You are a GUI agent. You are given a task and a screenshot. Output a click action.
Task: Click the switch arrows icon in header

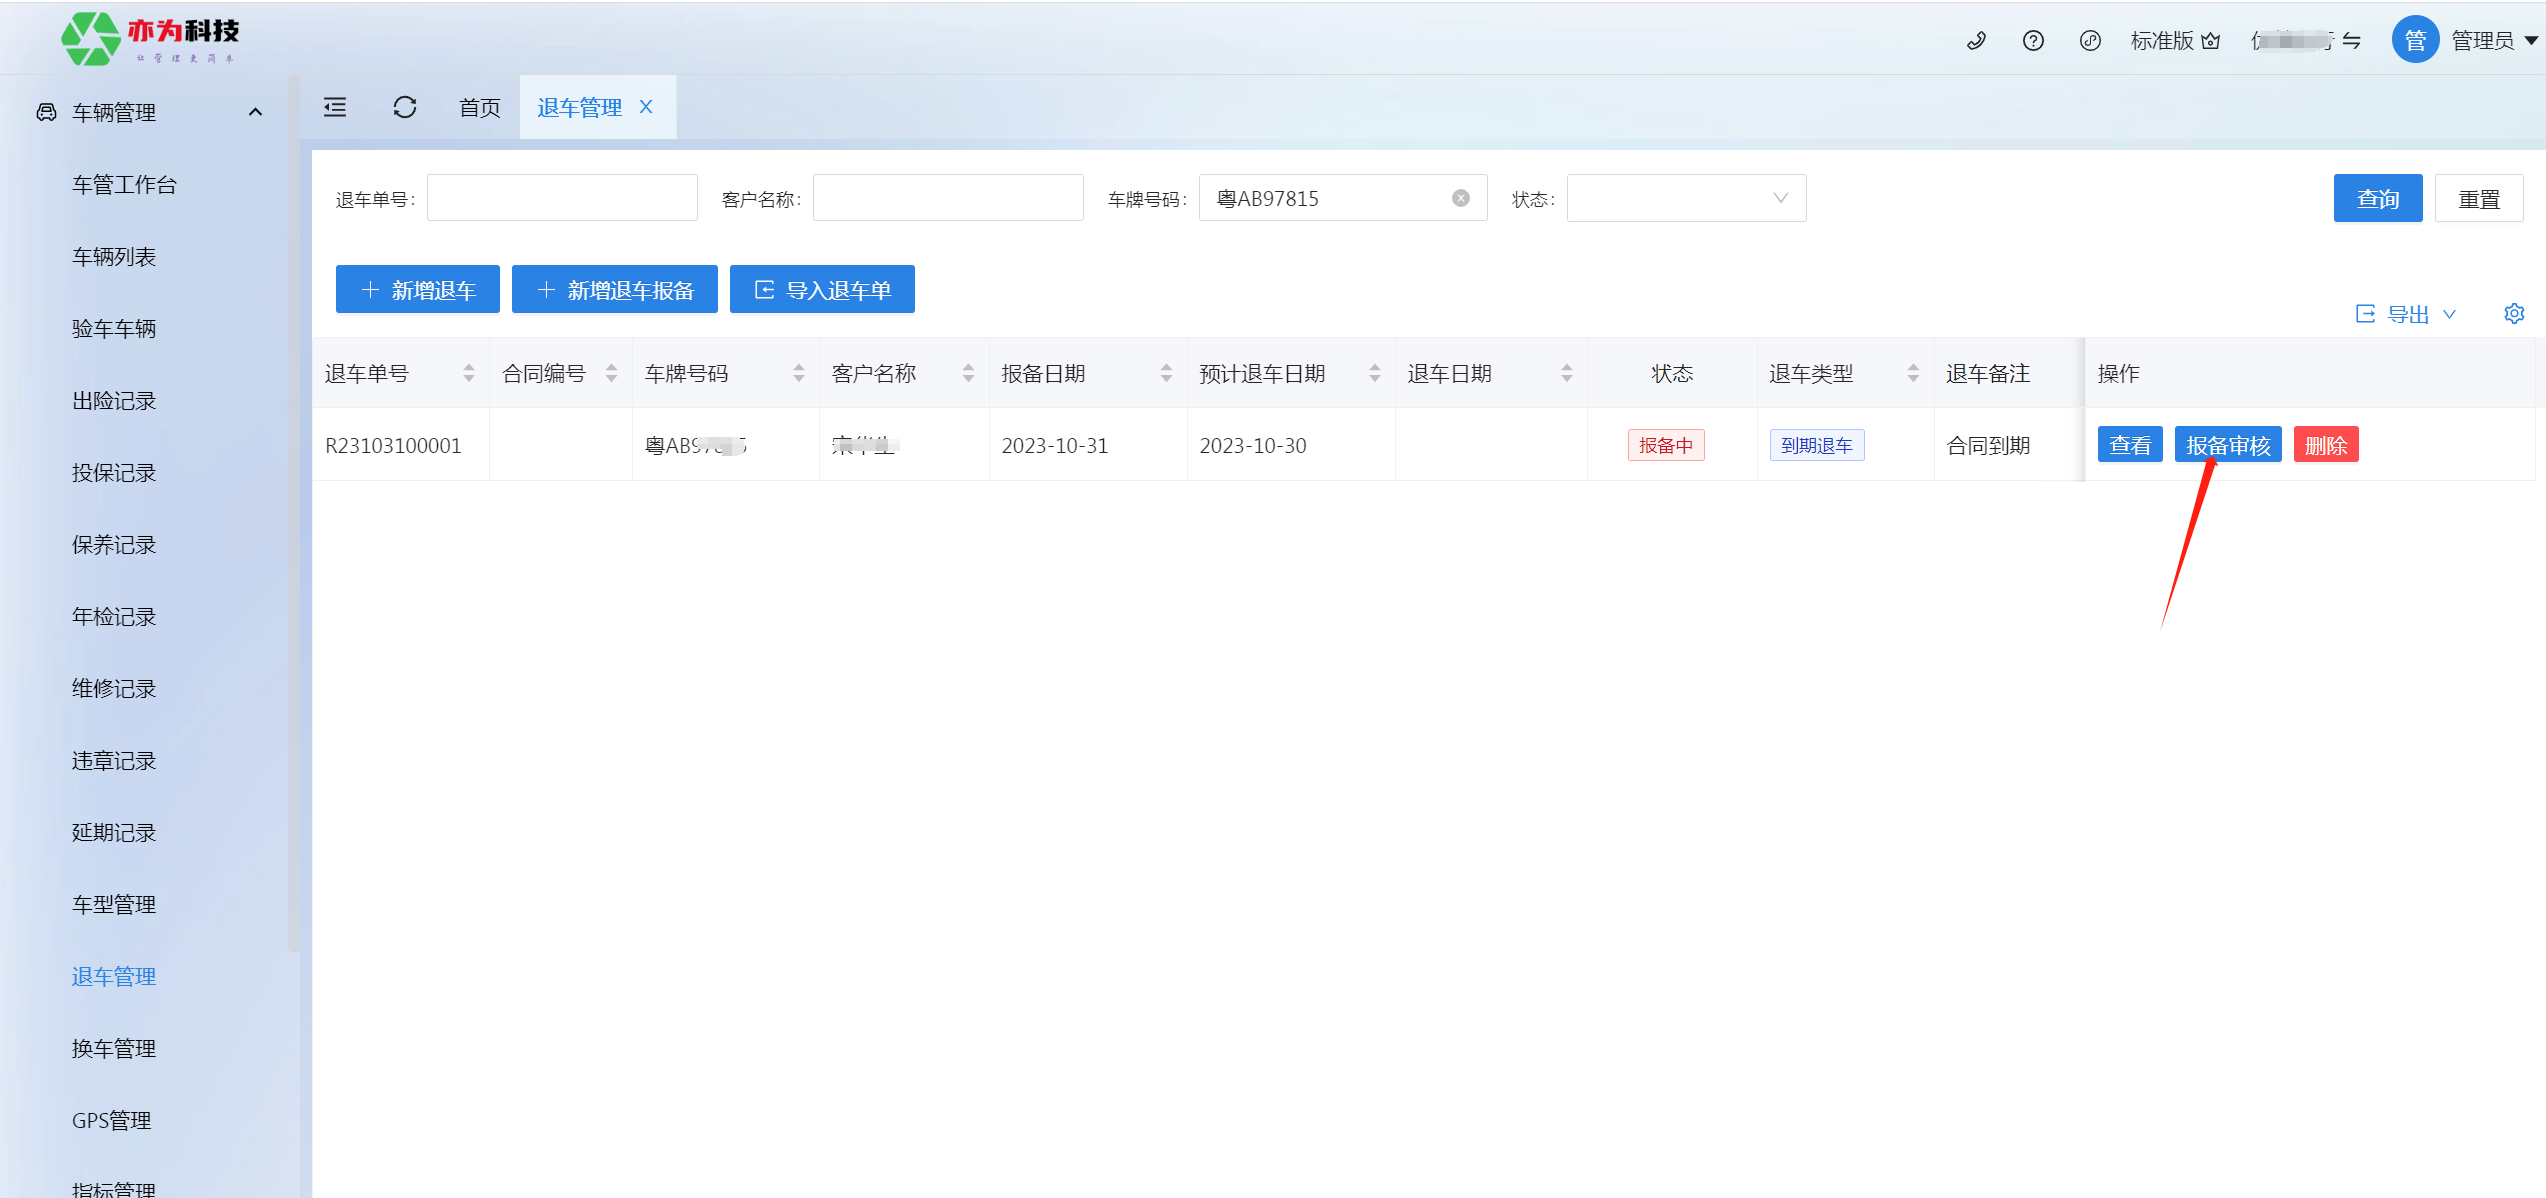pos(2352,41)
